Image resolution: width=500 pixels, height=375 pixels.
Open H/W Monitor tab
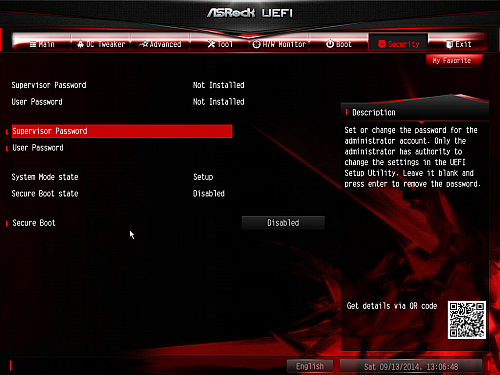click(x=279, y=44)
